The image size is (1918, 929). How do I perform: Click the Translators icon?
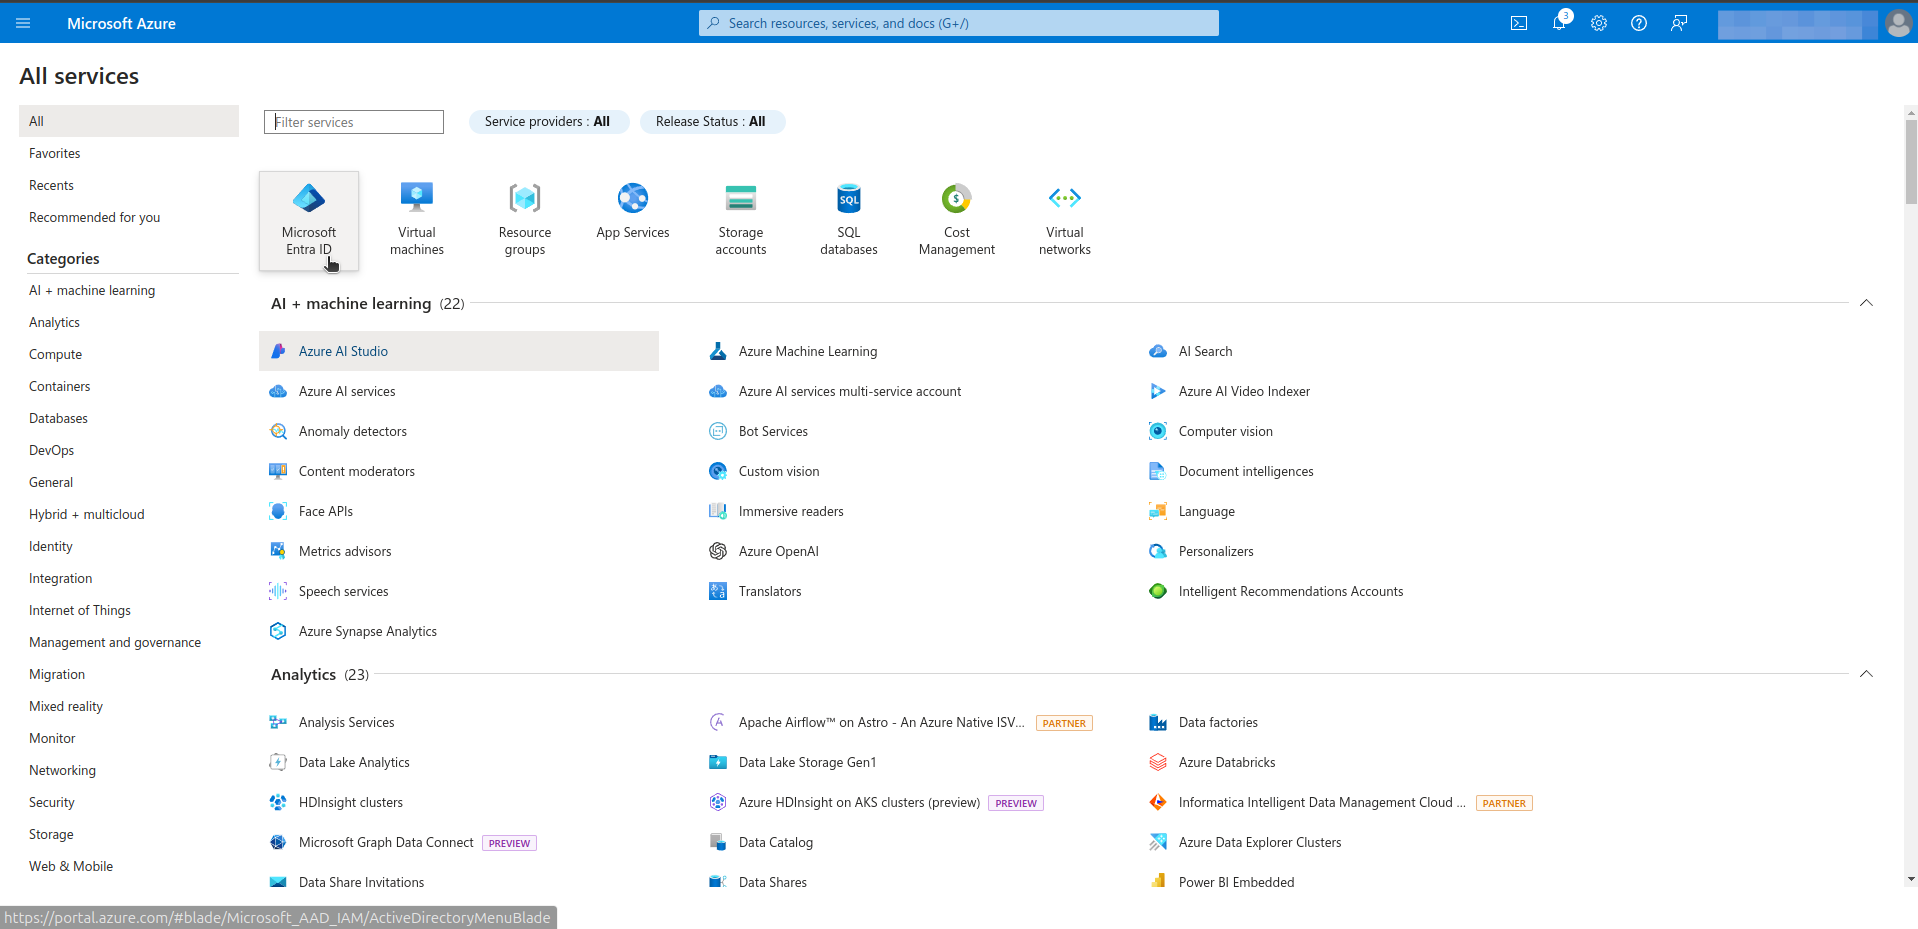(x=718, y=591)
